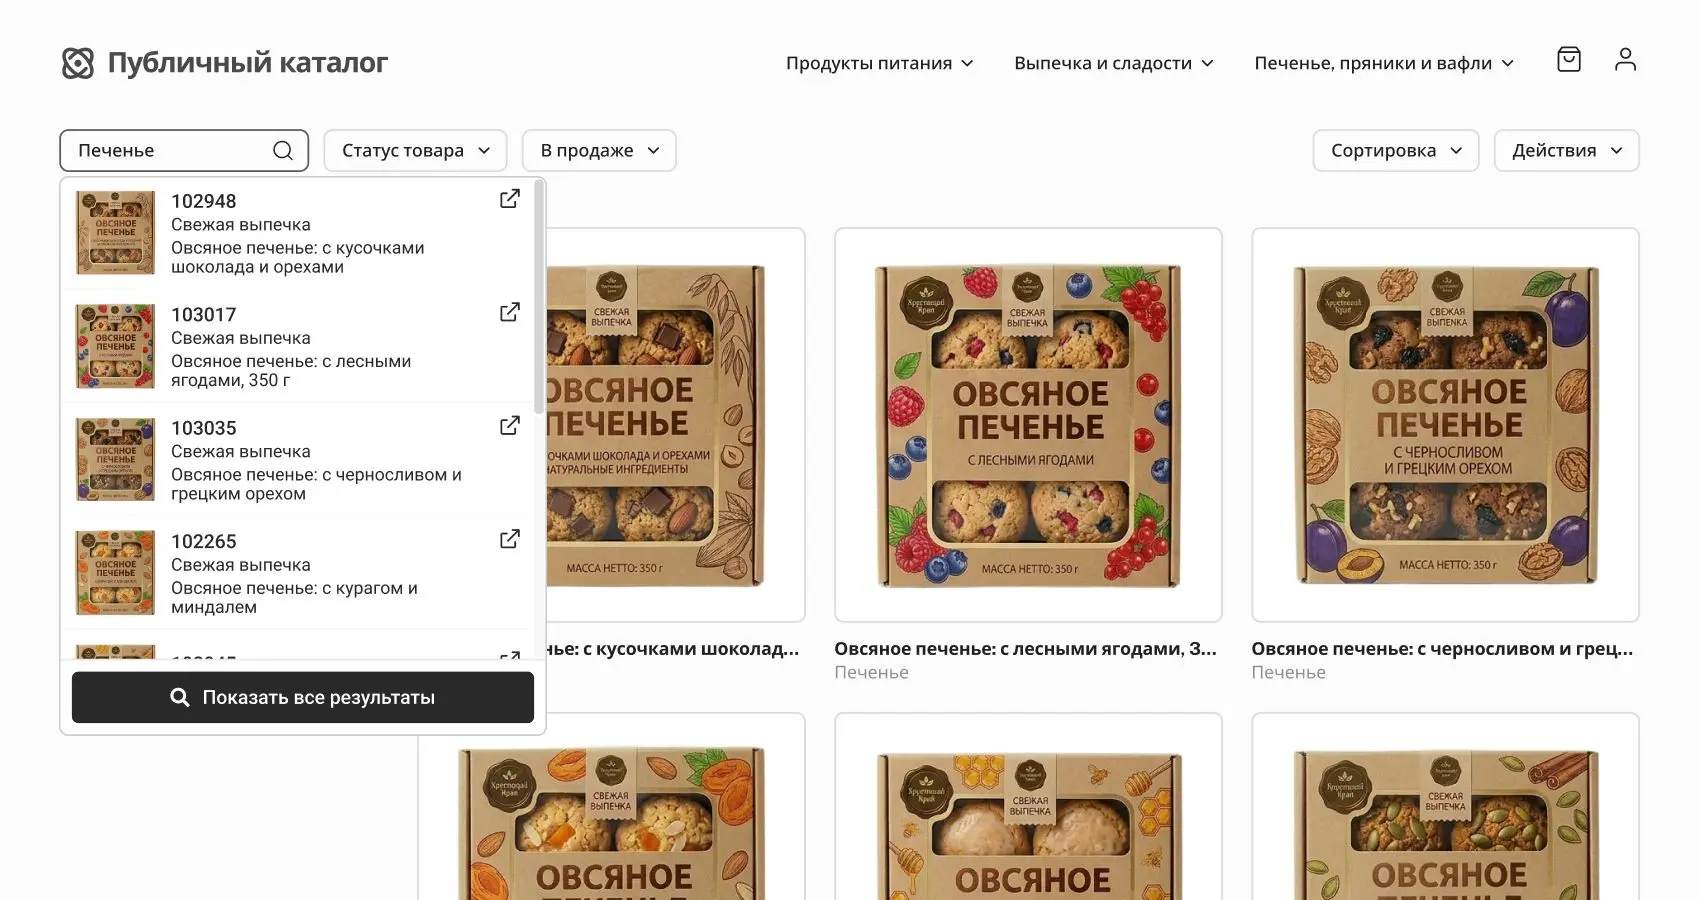The width and height of the screenshot is (1700, 900).
Task: Select thumbnail of search result 103017
Action: tap(116, 345)
